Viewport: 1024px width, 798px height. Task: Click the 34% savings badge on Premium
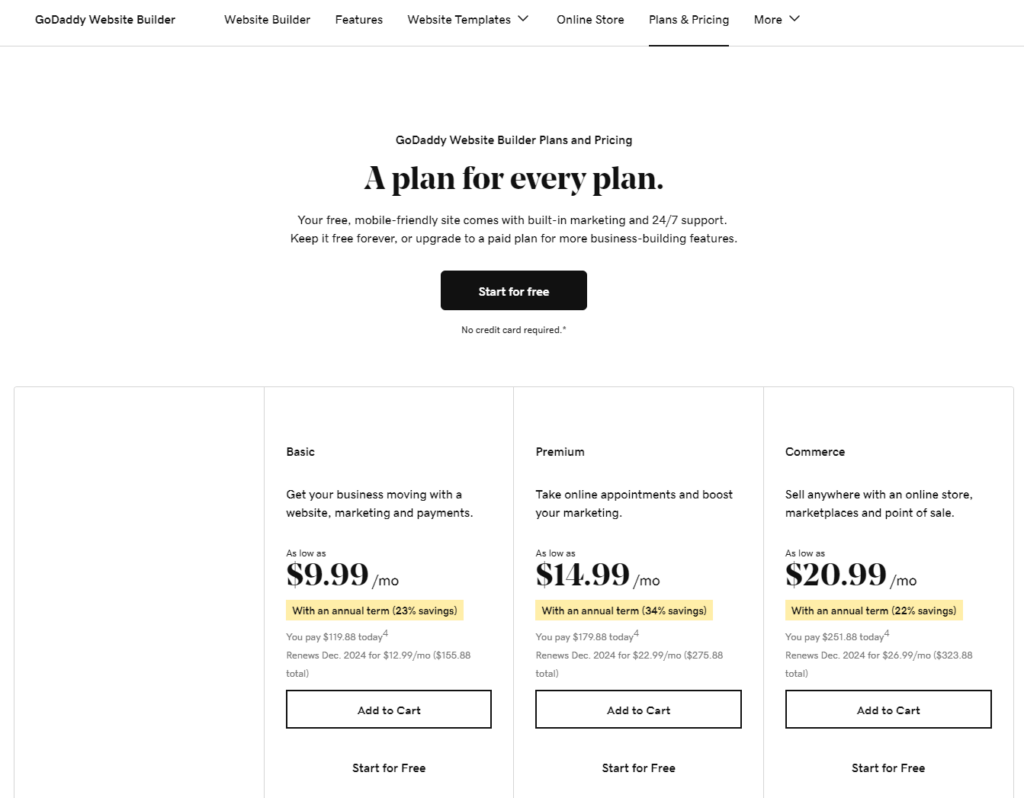623,609
